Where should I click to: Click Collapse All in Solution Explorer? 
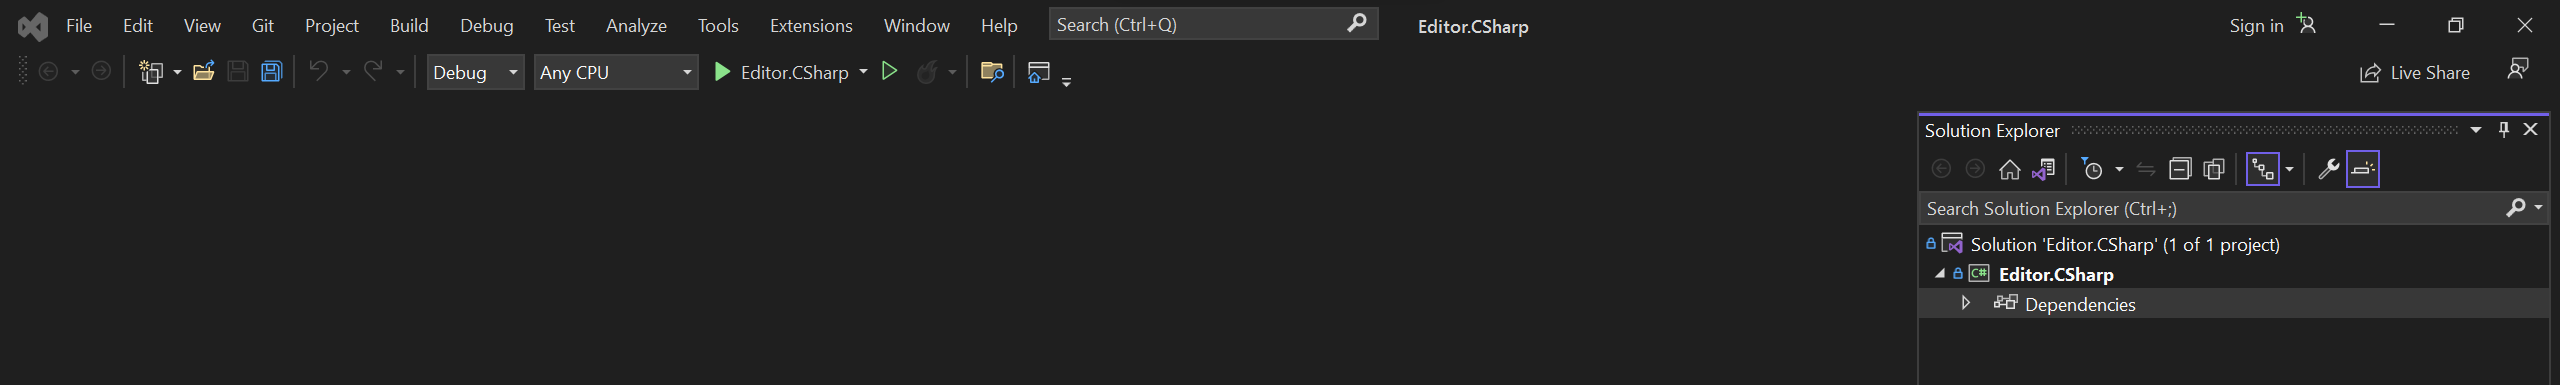click(2180, 169)
